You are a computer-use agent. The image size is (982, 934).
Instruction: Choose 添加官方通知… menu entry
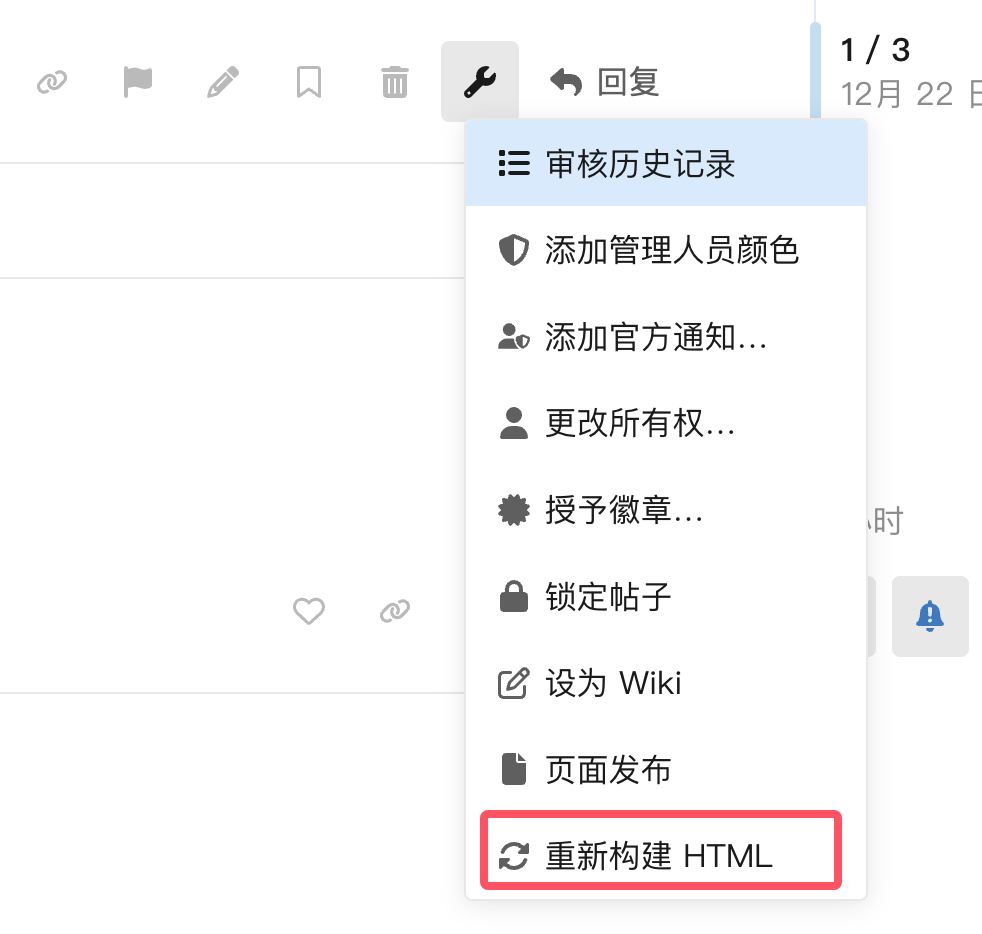click(x=666, y=336)
